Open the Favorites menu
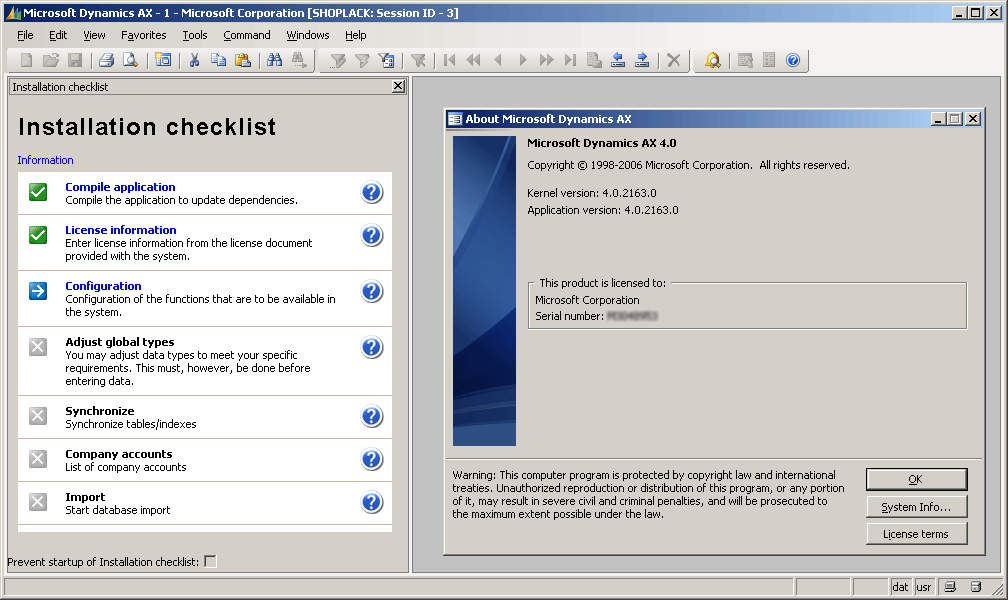The height and width of the screenshot is (600, 1008). (x=143, y=35)
